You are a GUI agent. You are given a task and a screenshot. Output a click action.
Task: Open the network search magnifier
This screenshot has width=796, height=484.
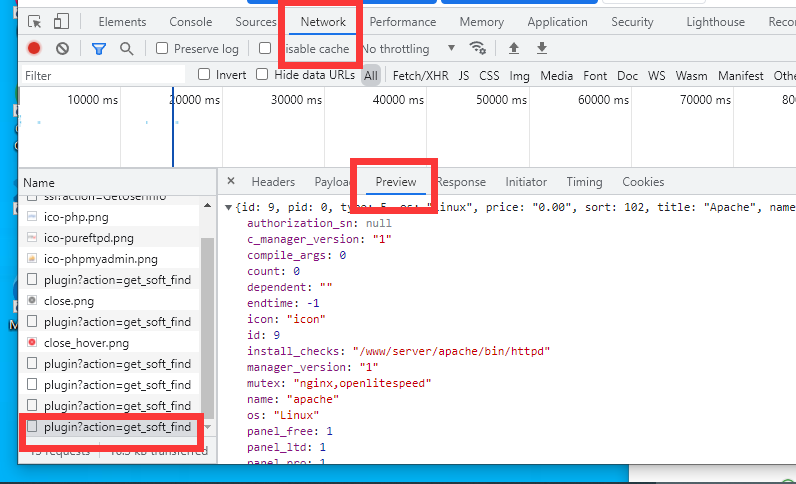(126, 49)
